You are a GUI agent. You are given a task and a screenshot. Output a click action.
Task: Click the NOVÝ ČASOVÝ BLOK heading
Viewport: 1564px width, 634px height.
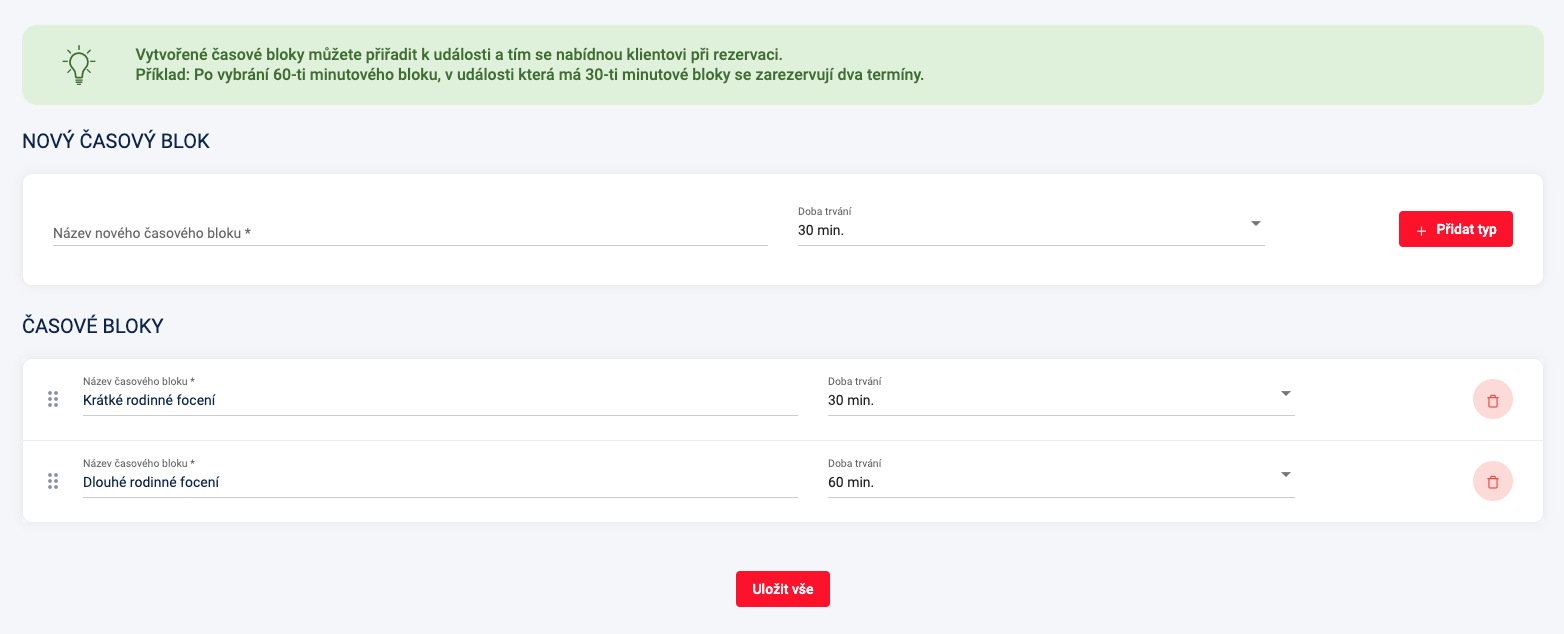[x=116, y=142]
